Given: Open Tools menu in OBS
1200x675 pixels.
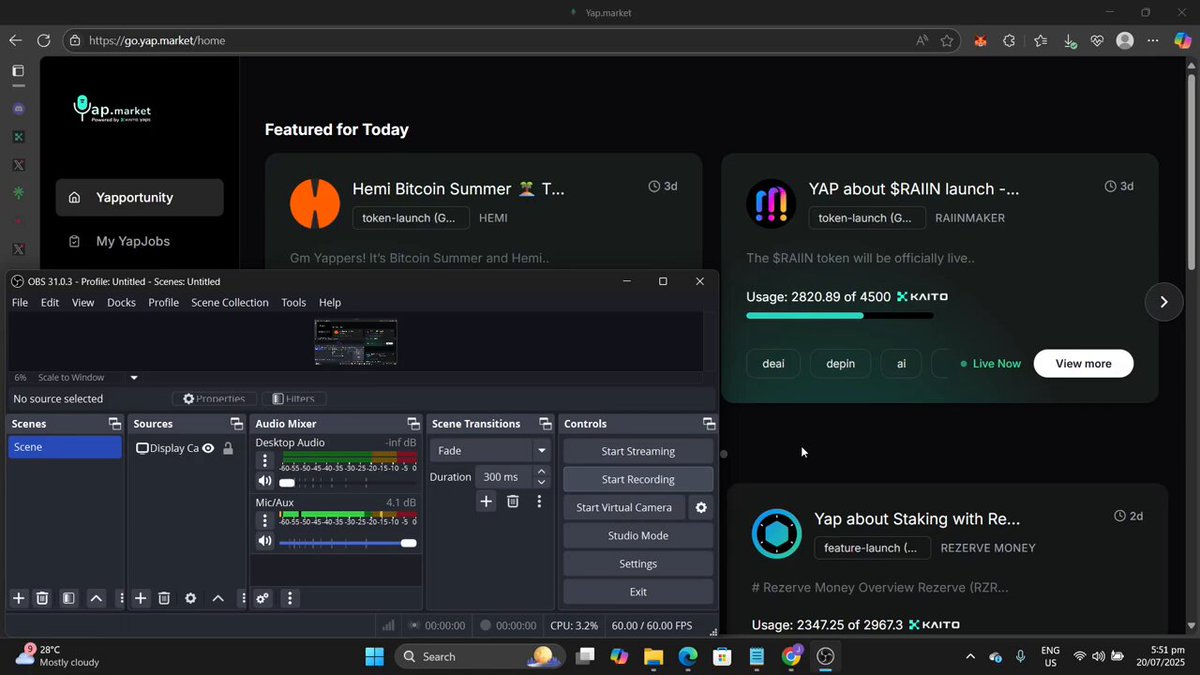Looking at the screenshot, I should point(294,302).
